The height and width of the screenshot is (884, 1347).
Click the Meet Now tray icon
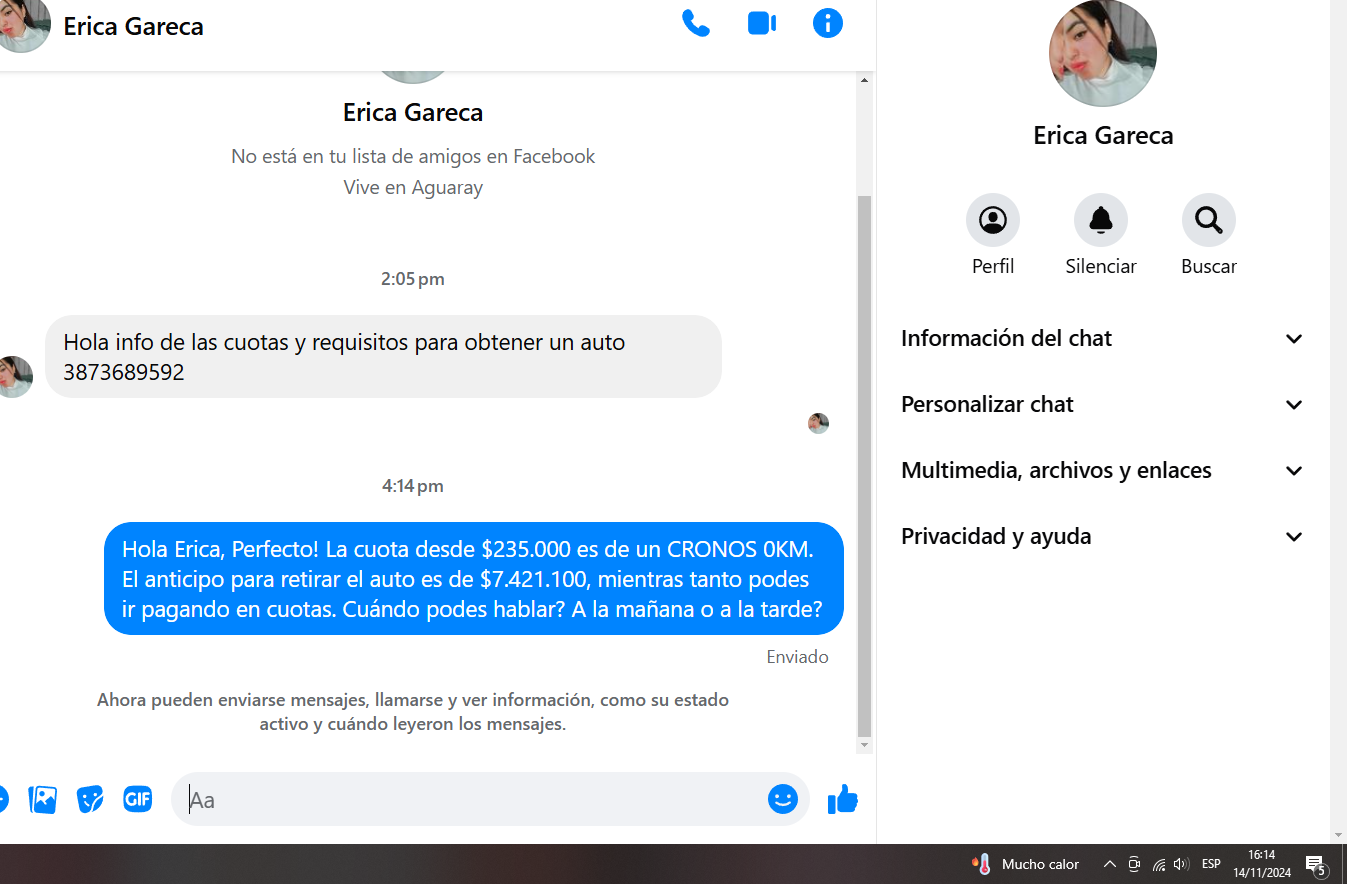coord(1134,864)
